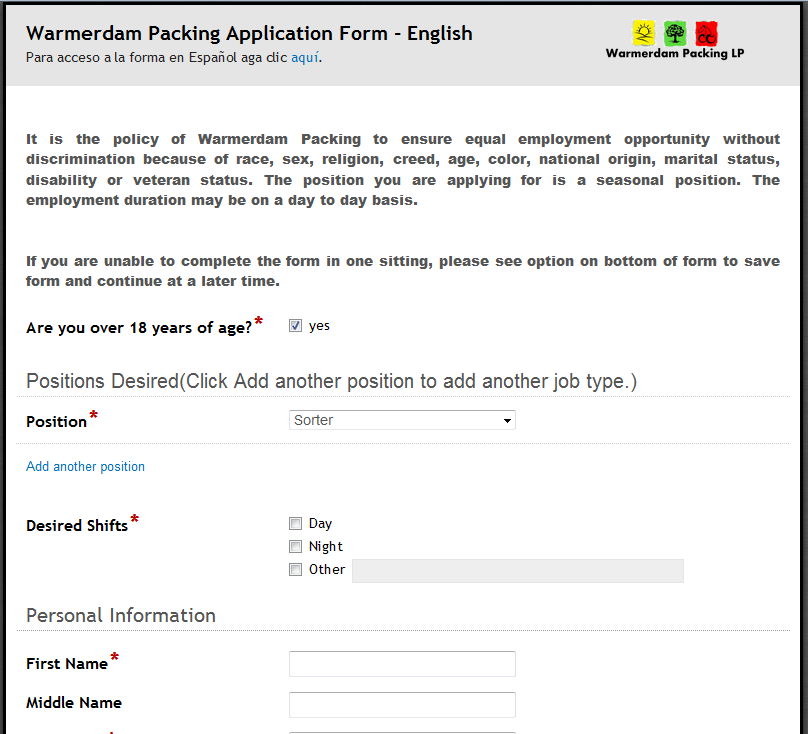808x734 pixels.
Task: Click the Desired Shifts field label
Action: click(77, 526)
